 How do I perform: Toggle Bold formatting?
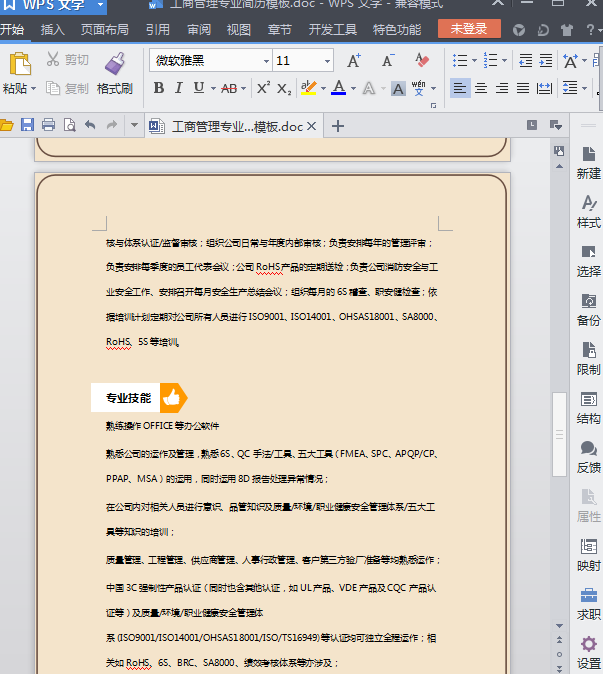[x=159, y=88]
